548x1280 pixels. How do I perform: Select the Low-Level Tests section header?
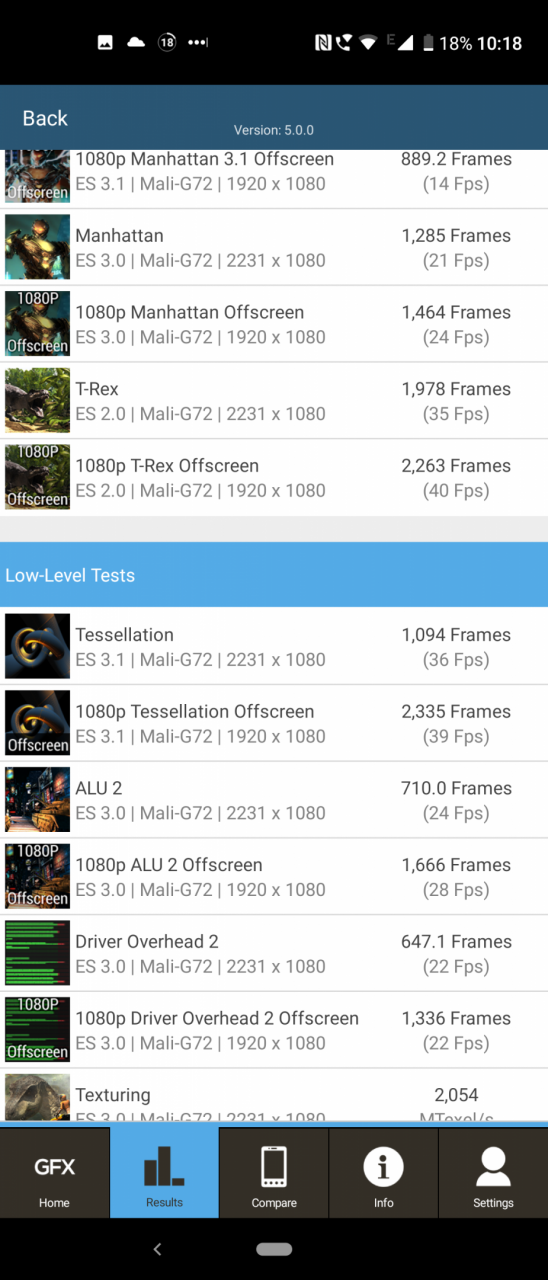tap(274, 575)
